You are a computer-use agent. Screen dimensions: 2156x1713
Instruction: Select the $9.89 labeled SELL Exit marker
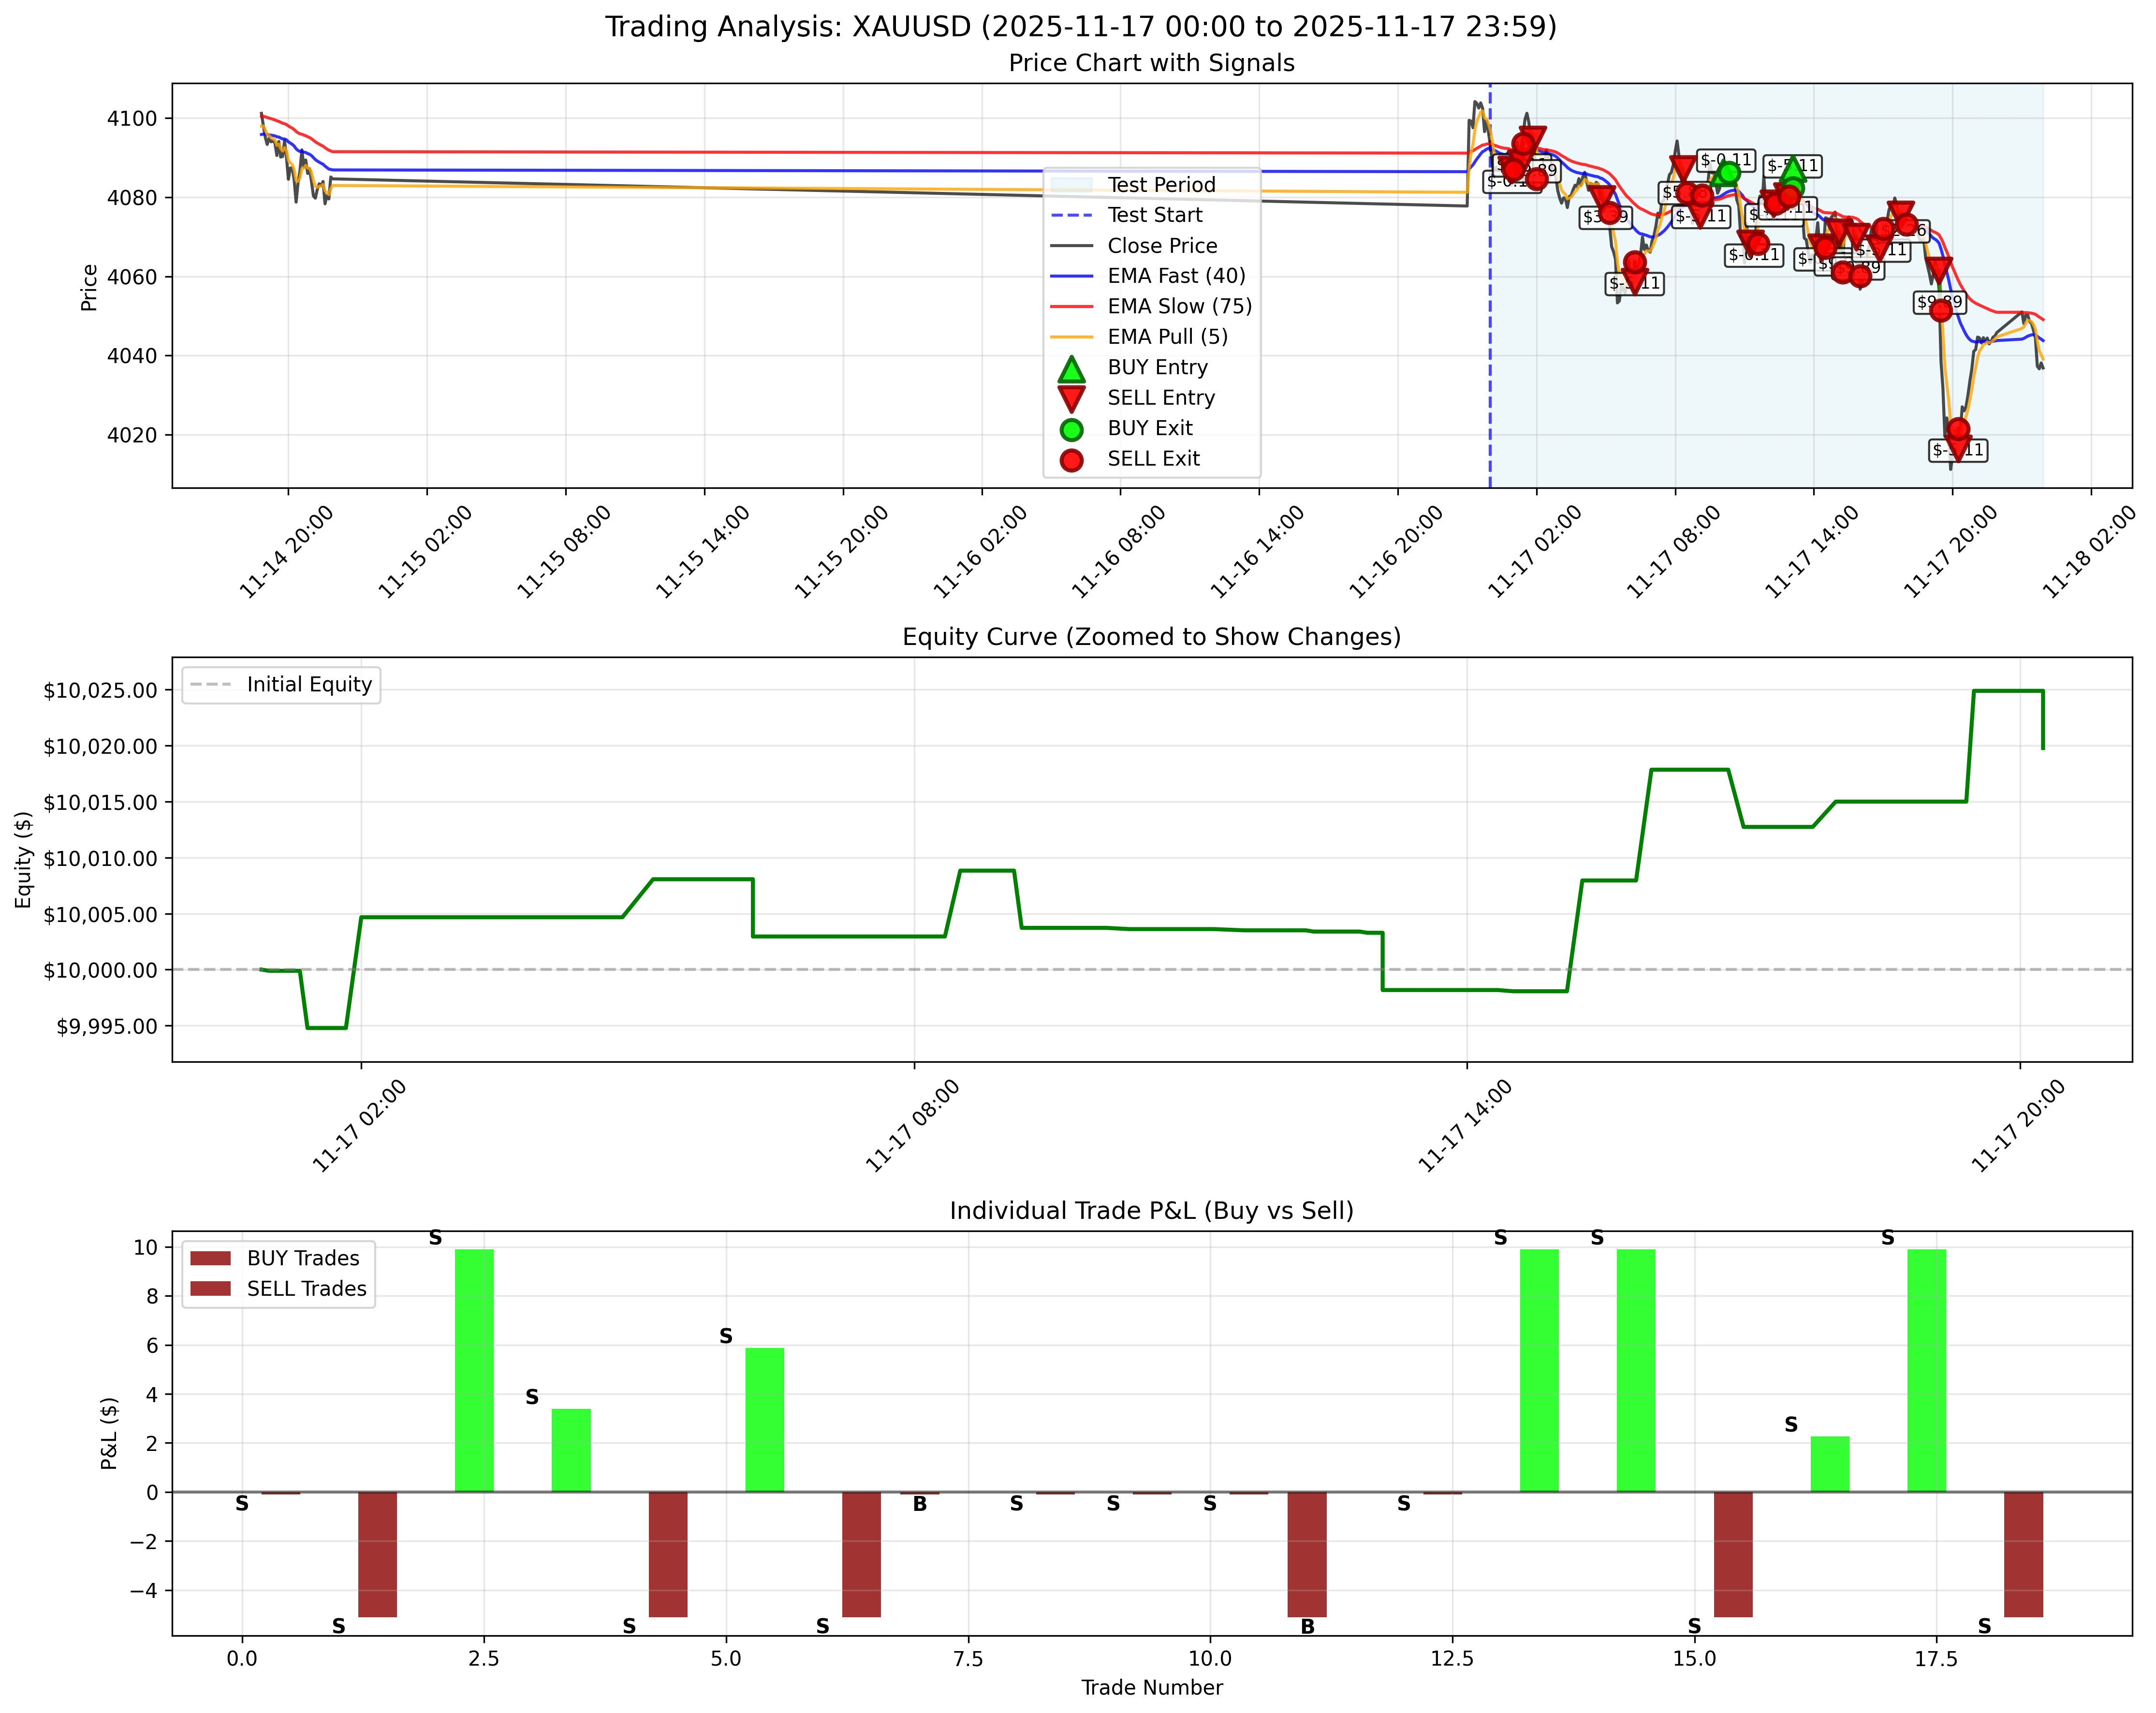[x=1941, y=311]
